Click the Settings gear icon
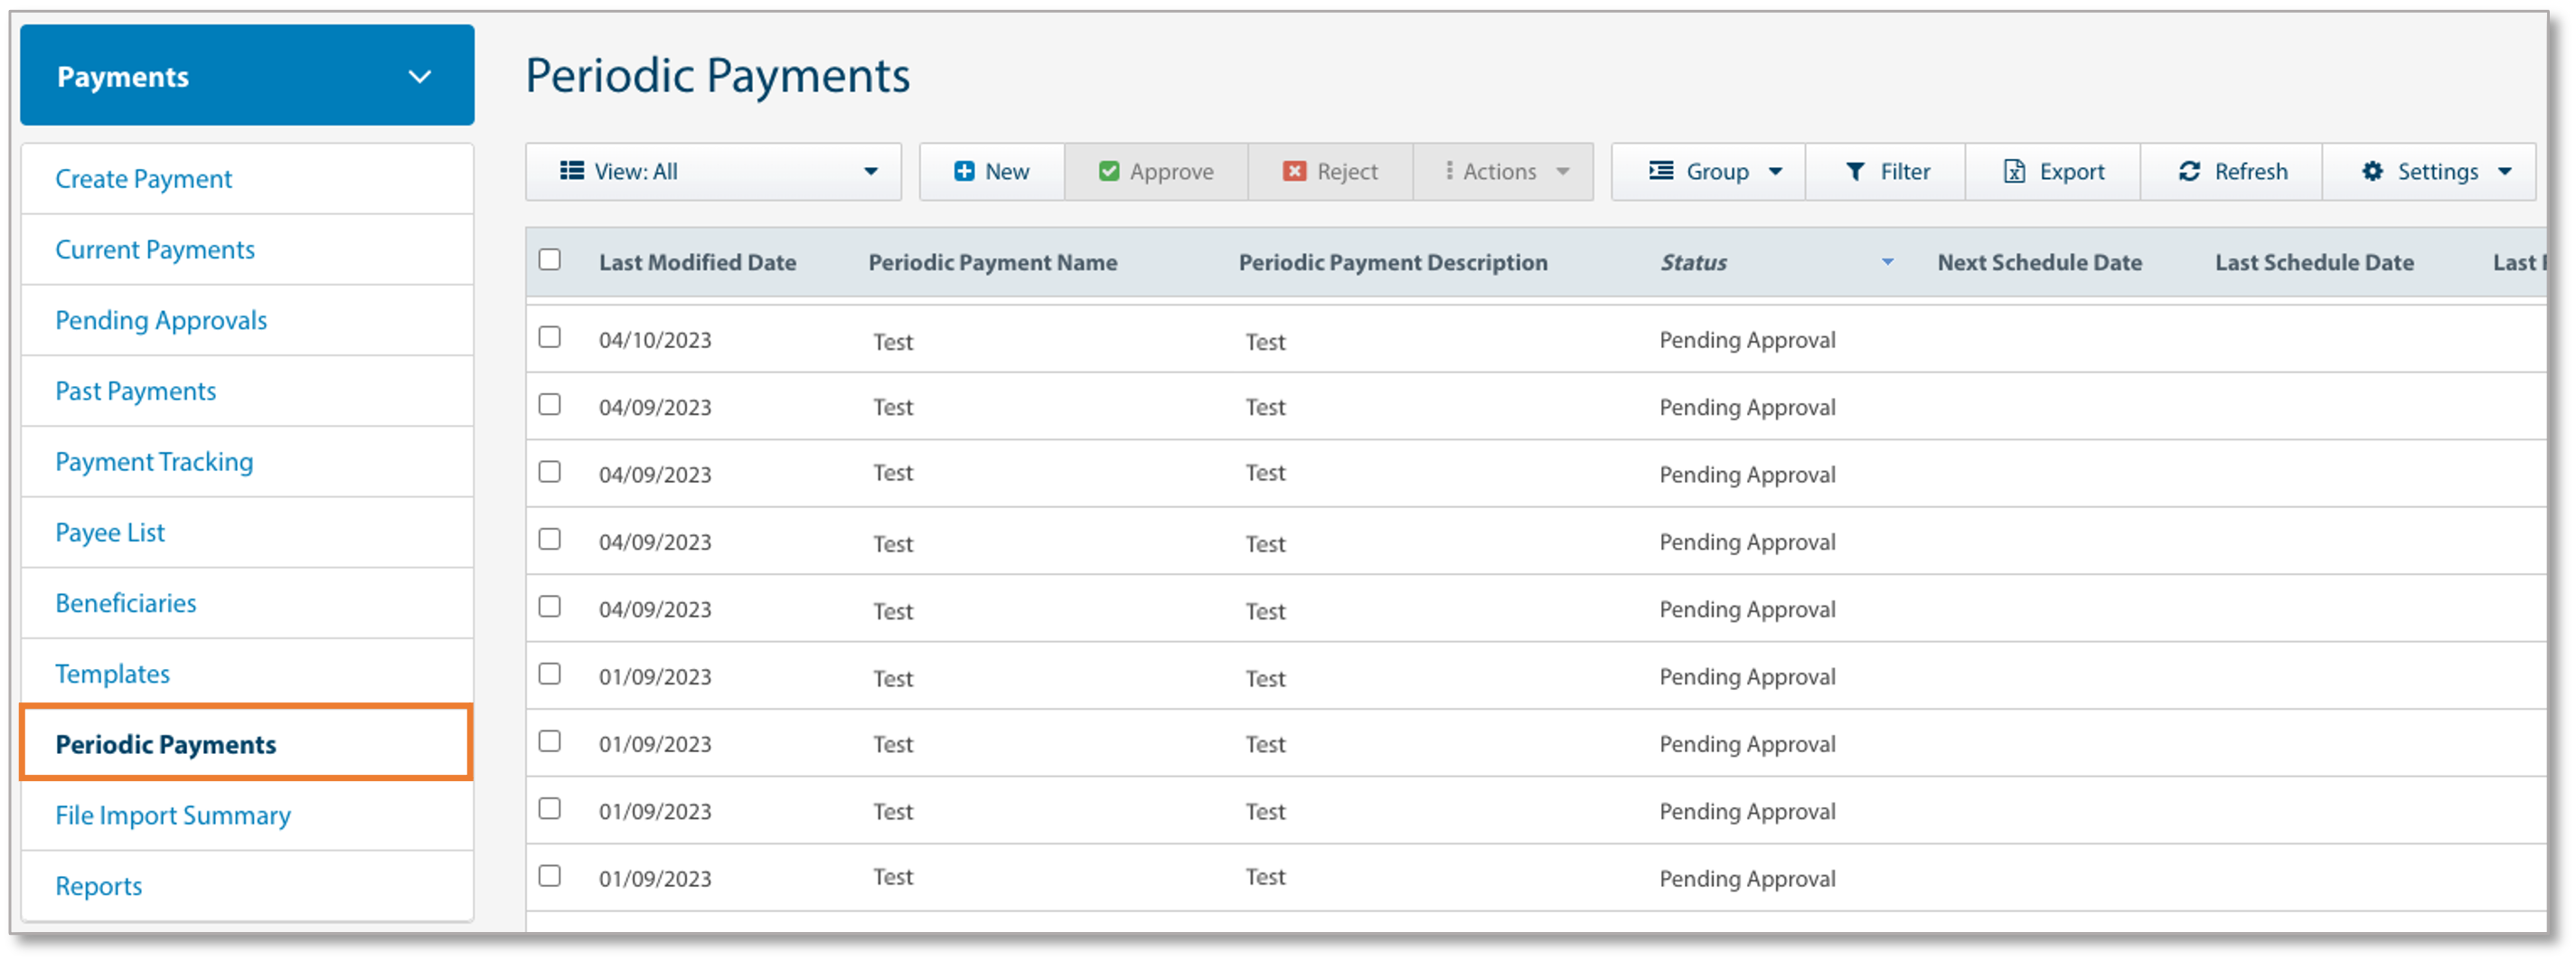The height and width of the screenshot is (961, 2576). click(2371, 171)
